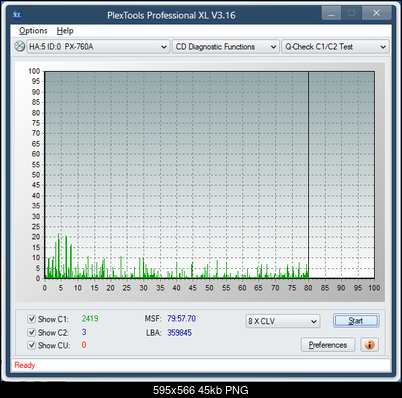Minimize the PlexTools window

click(x=331, y=14)
